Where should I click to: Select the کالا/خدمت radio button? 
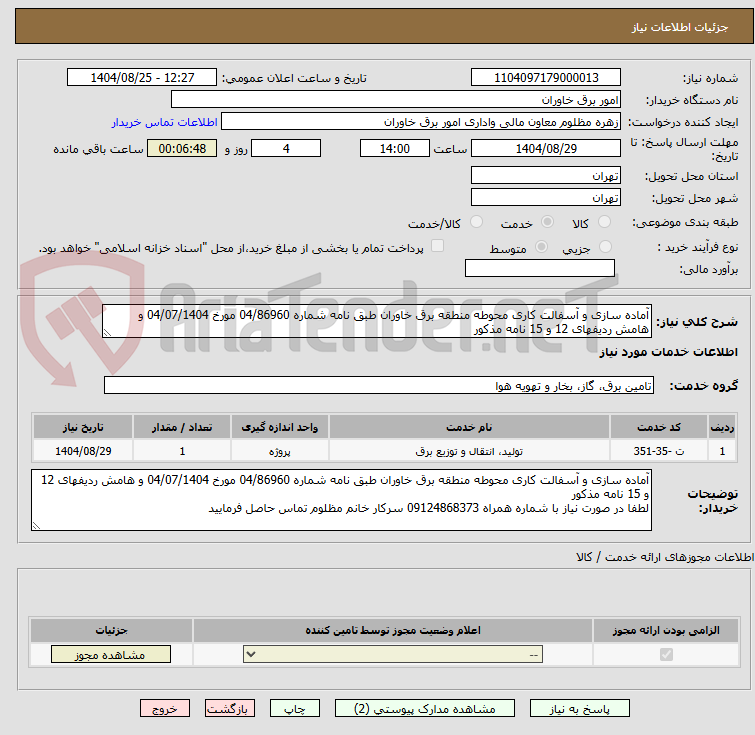click(x=476, y=222)
